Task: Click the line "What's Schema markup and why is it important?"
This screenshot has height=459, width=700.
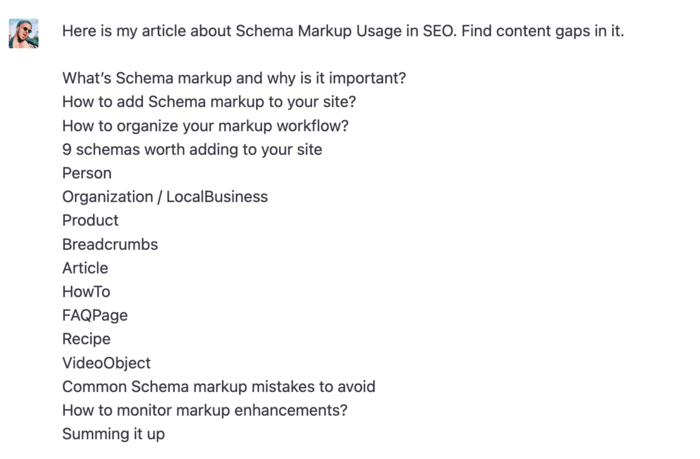Action: [233, 78]
